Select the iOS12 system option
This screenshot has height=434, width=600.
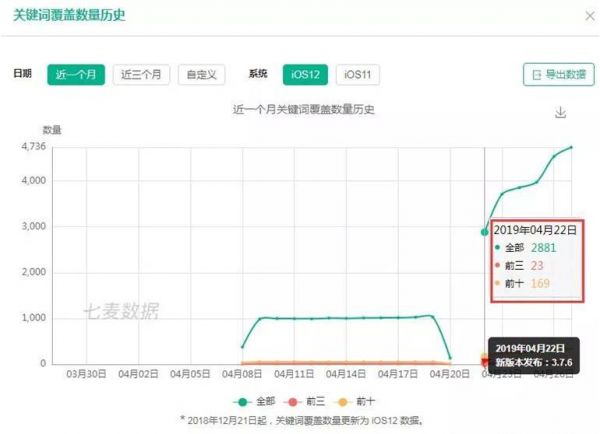tap(304, 74)
